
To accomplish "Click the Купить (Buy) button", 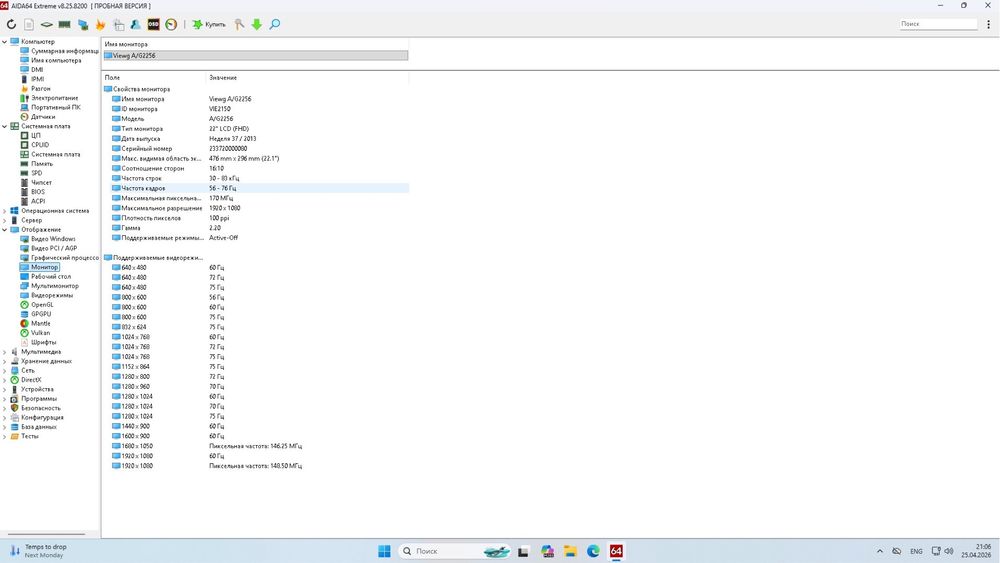I will coord(209,24).
